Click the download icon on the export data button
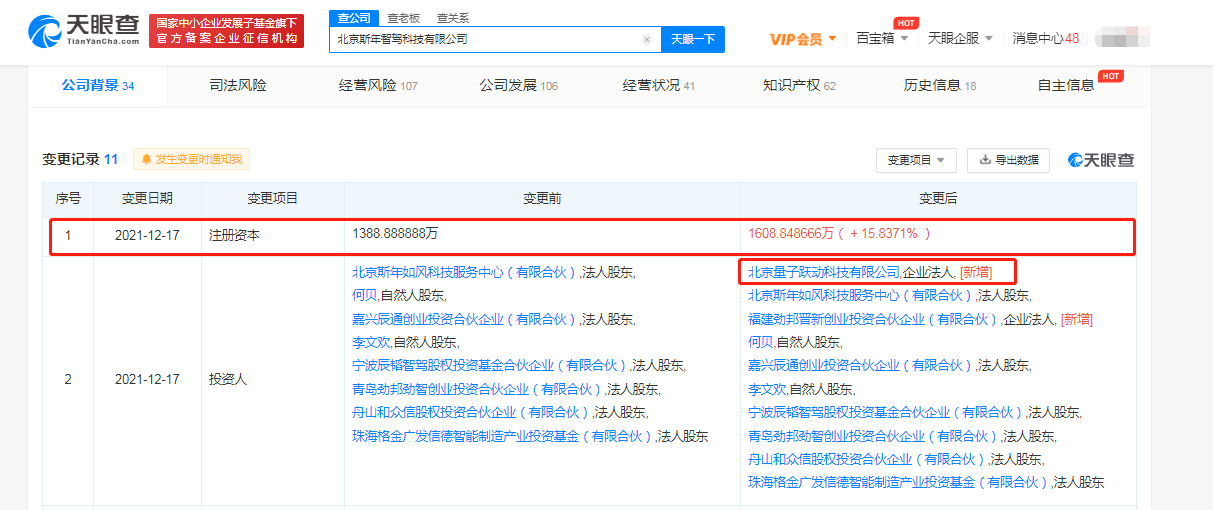 pyautogui.click(x=985, y=160)
